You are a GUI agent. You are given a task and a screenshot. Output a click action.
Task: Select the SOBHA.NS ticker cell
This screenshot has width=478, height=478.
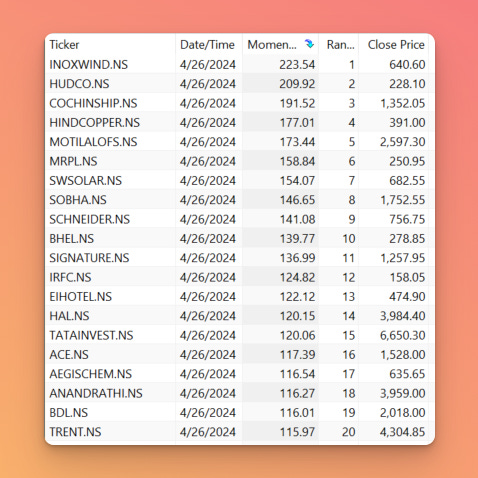78,200
